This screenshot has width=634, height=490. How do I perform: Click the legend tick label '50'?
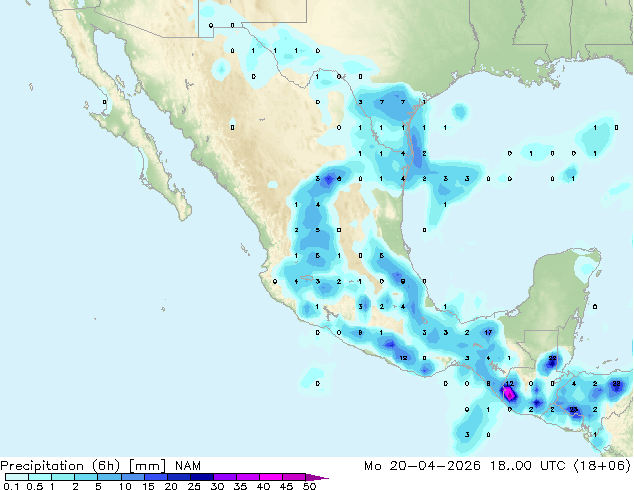tap(309, 486)
